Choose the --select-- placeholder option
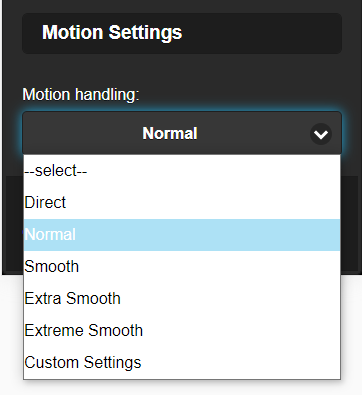The image size is (362, 395). (182, 171)
